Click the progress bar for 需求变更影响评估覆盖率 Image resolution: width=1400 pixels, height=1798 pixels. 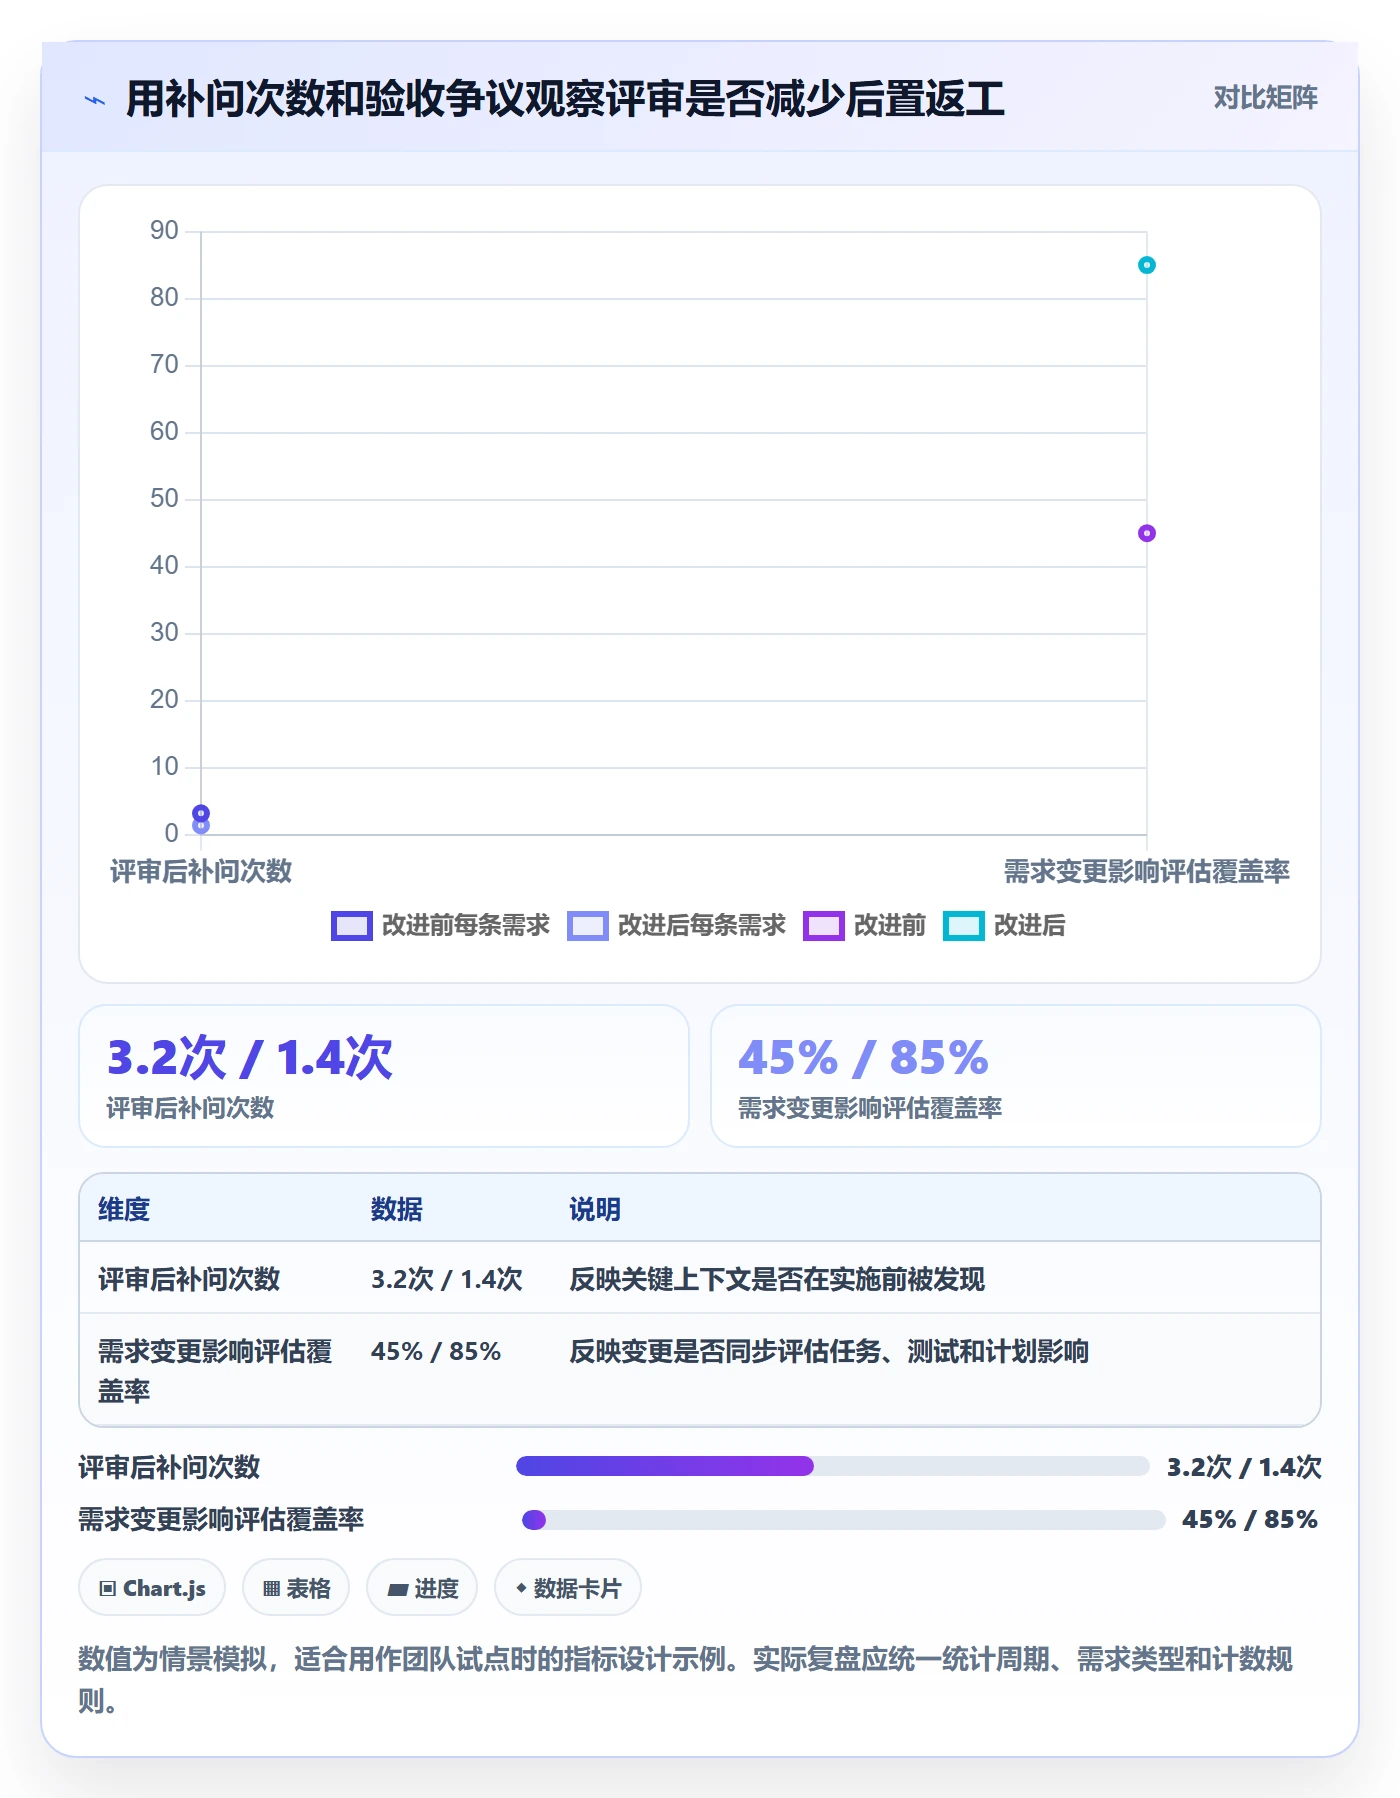pyautogui.click(x=843, y=1520)
